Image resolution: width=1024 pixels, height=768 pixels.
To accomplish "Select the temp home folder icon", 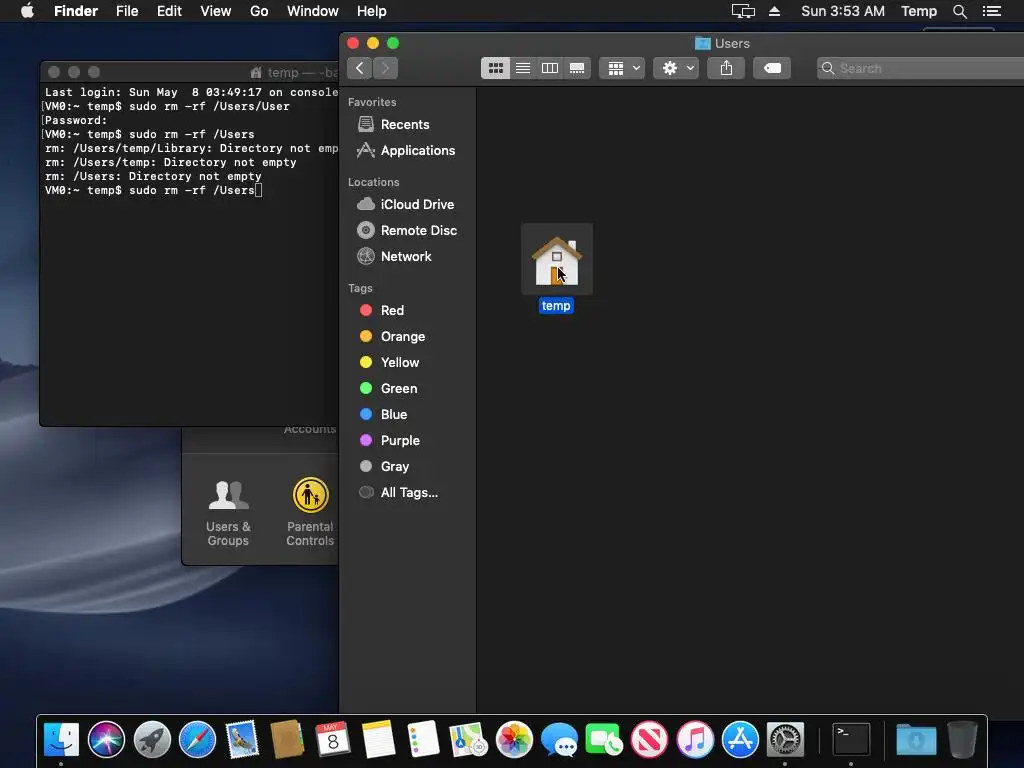I will click(556, 259).
